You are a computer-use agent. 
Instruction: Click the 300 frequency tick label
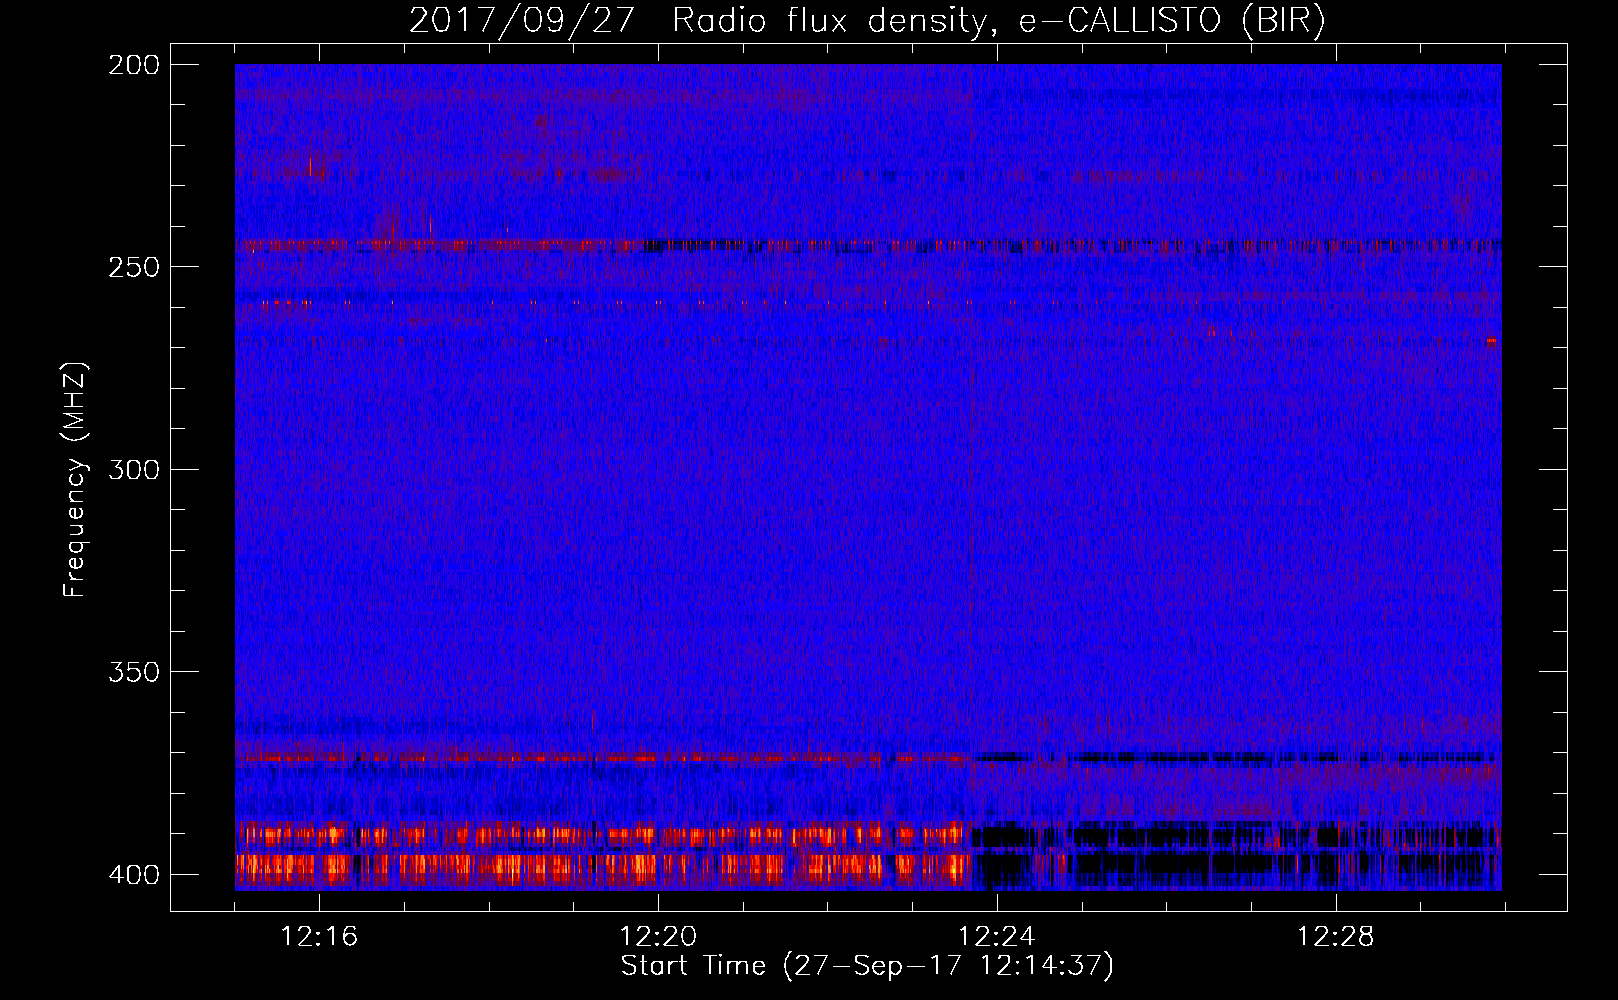pyautogui.click(x=133, y=469)
